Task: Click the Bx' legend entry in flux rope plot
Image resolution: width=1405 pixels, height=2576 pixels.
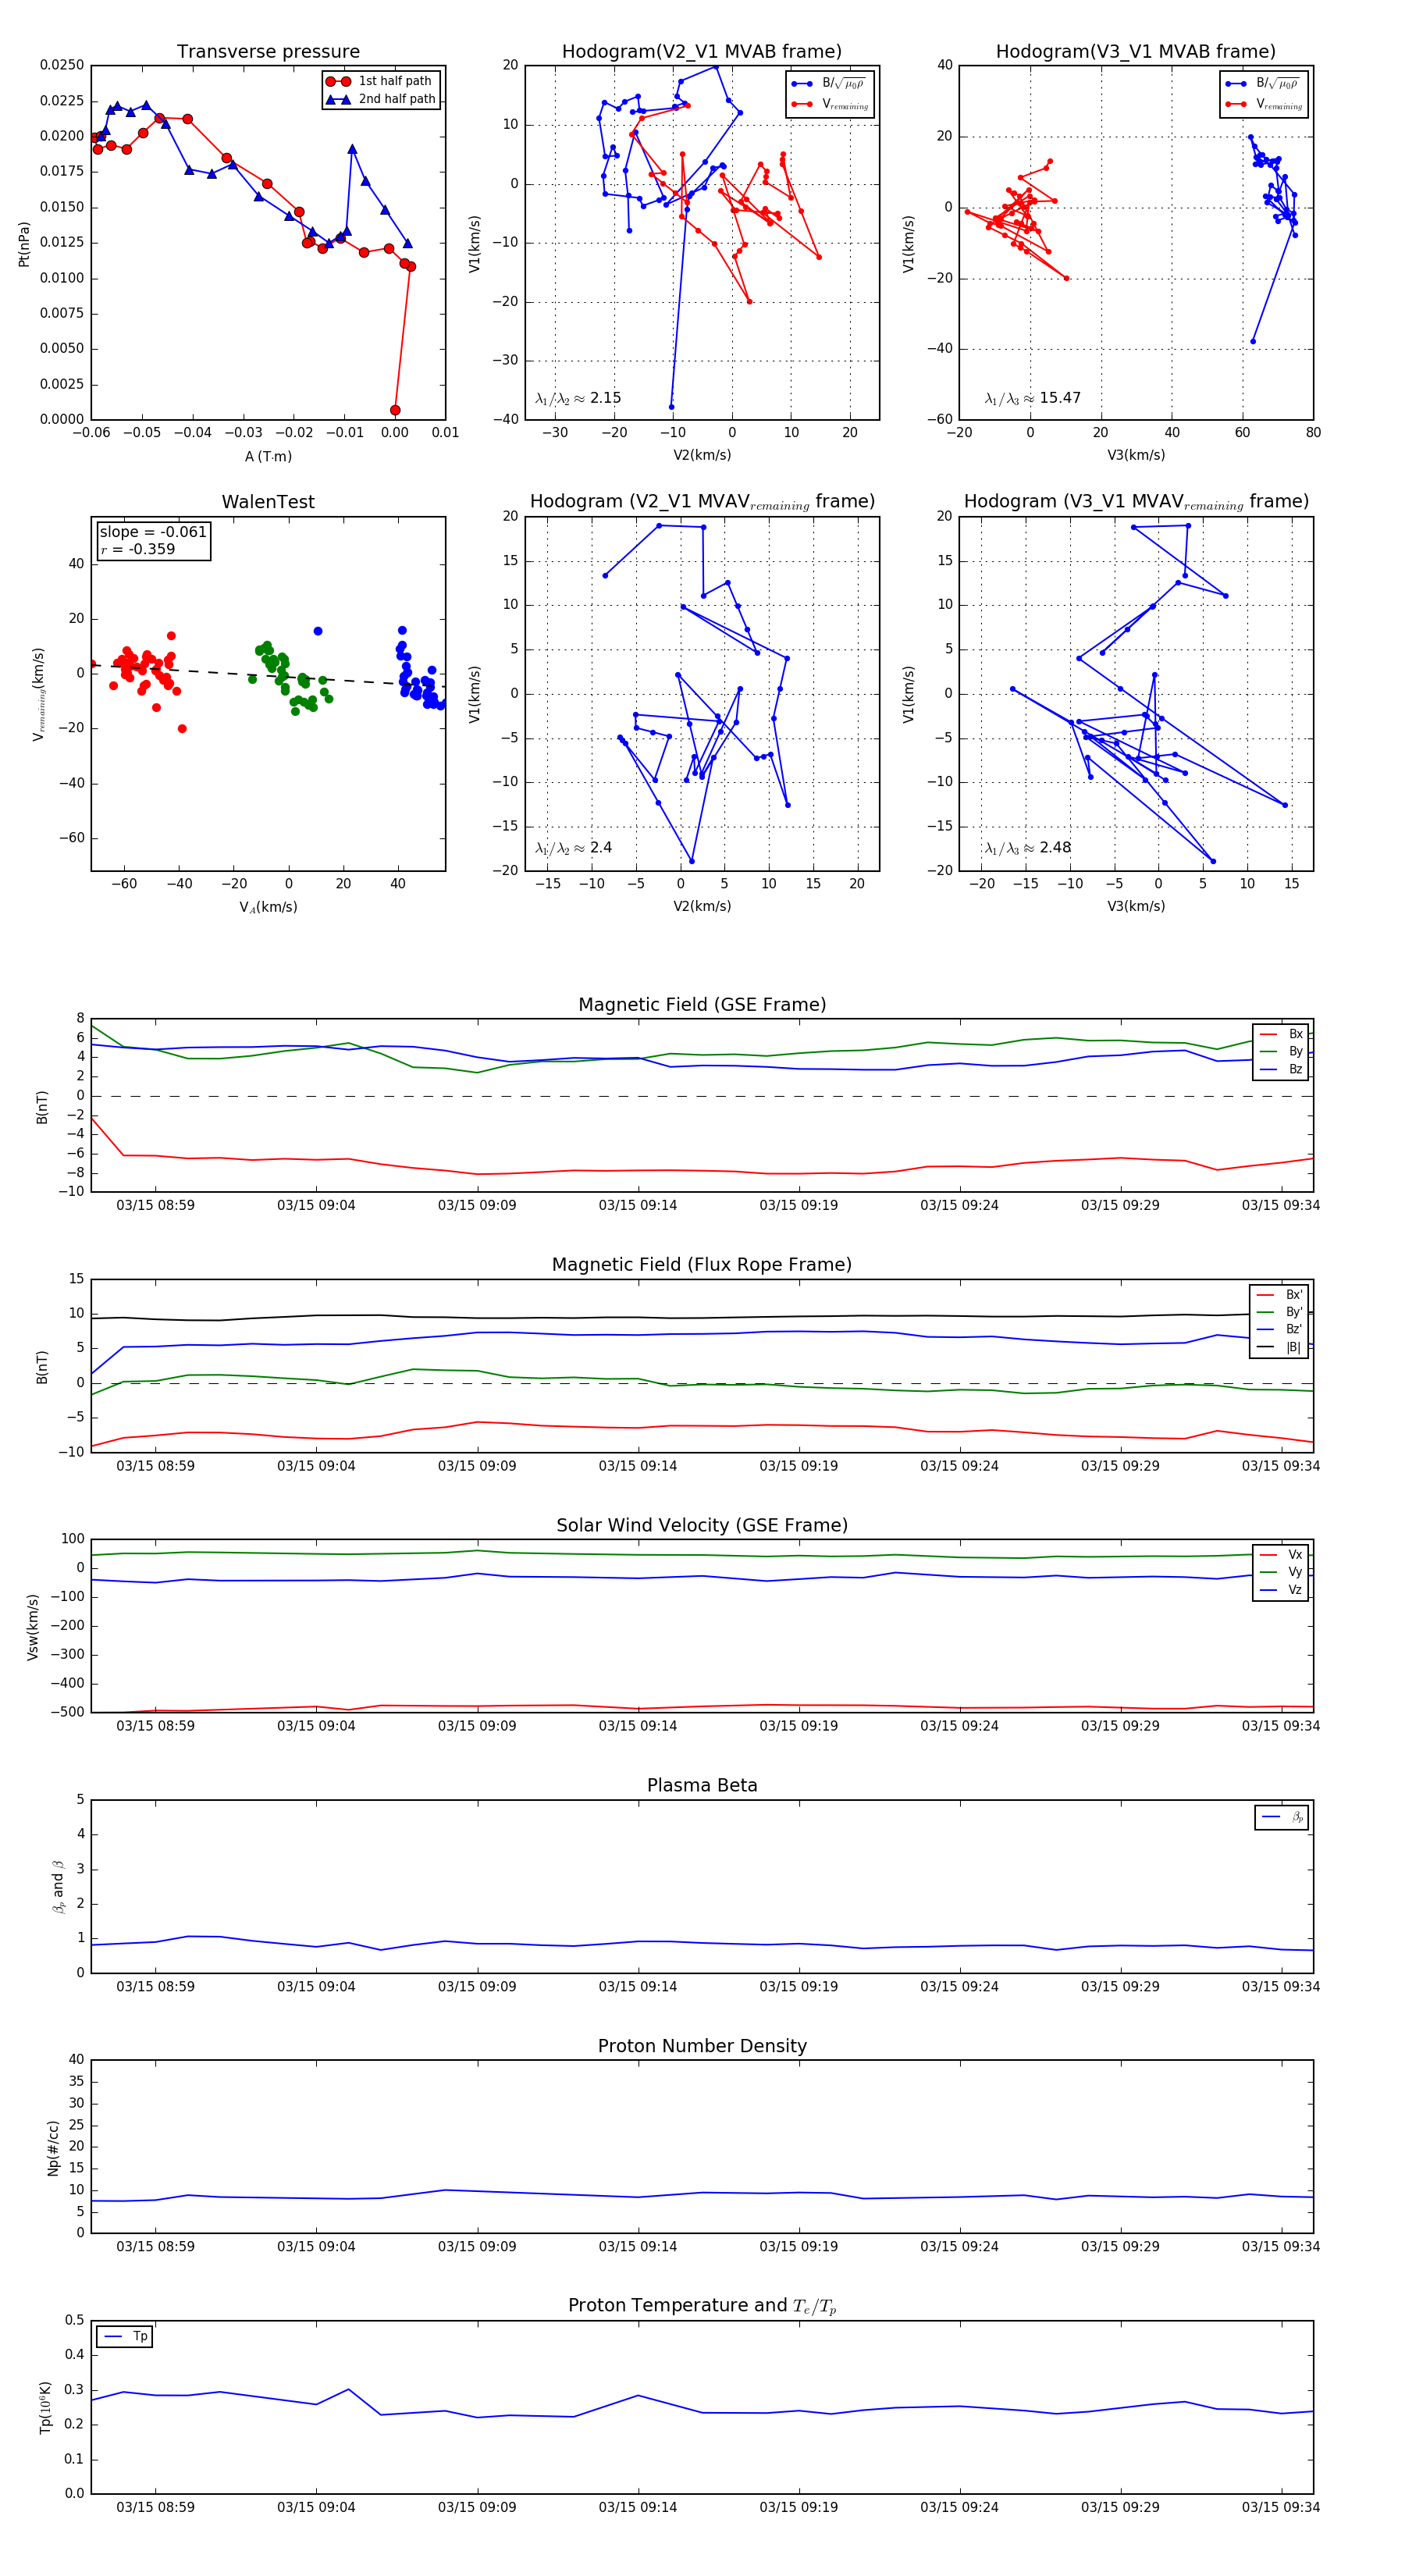Action: (1279, 1294)
